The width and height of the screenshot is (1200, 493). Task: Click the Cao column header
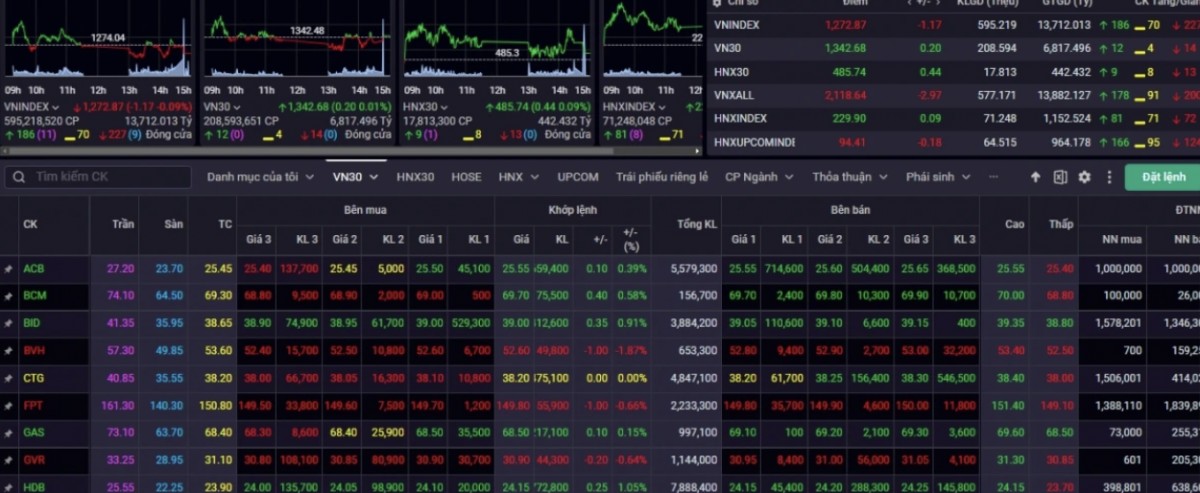(1015, 224)
